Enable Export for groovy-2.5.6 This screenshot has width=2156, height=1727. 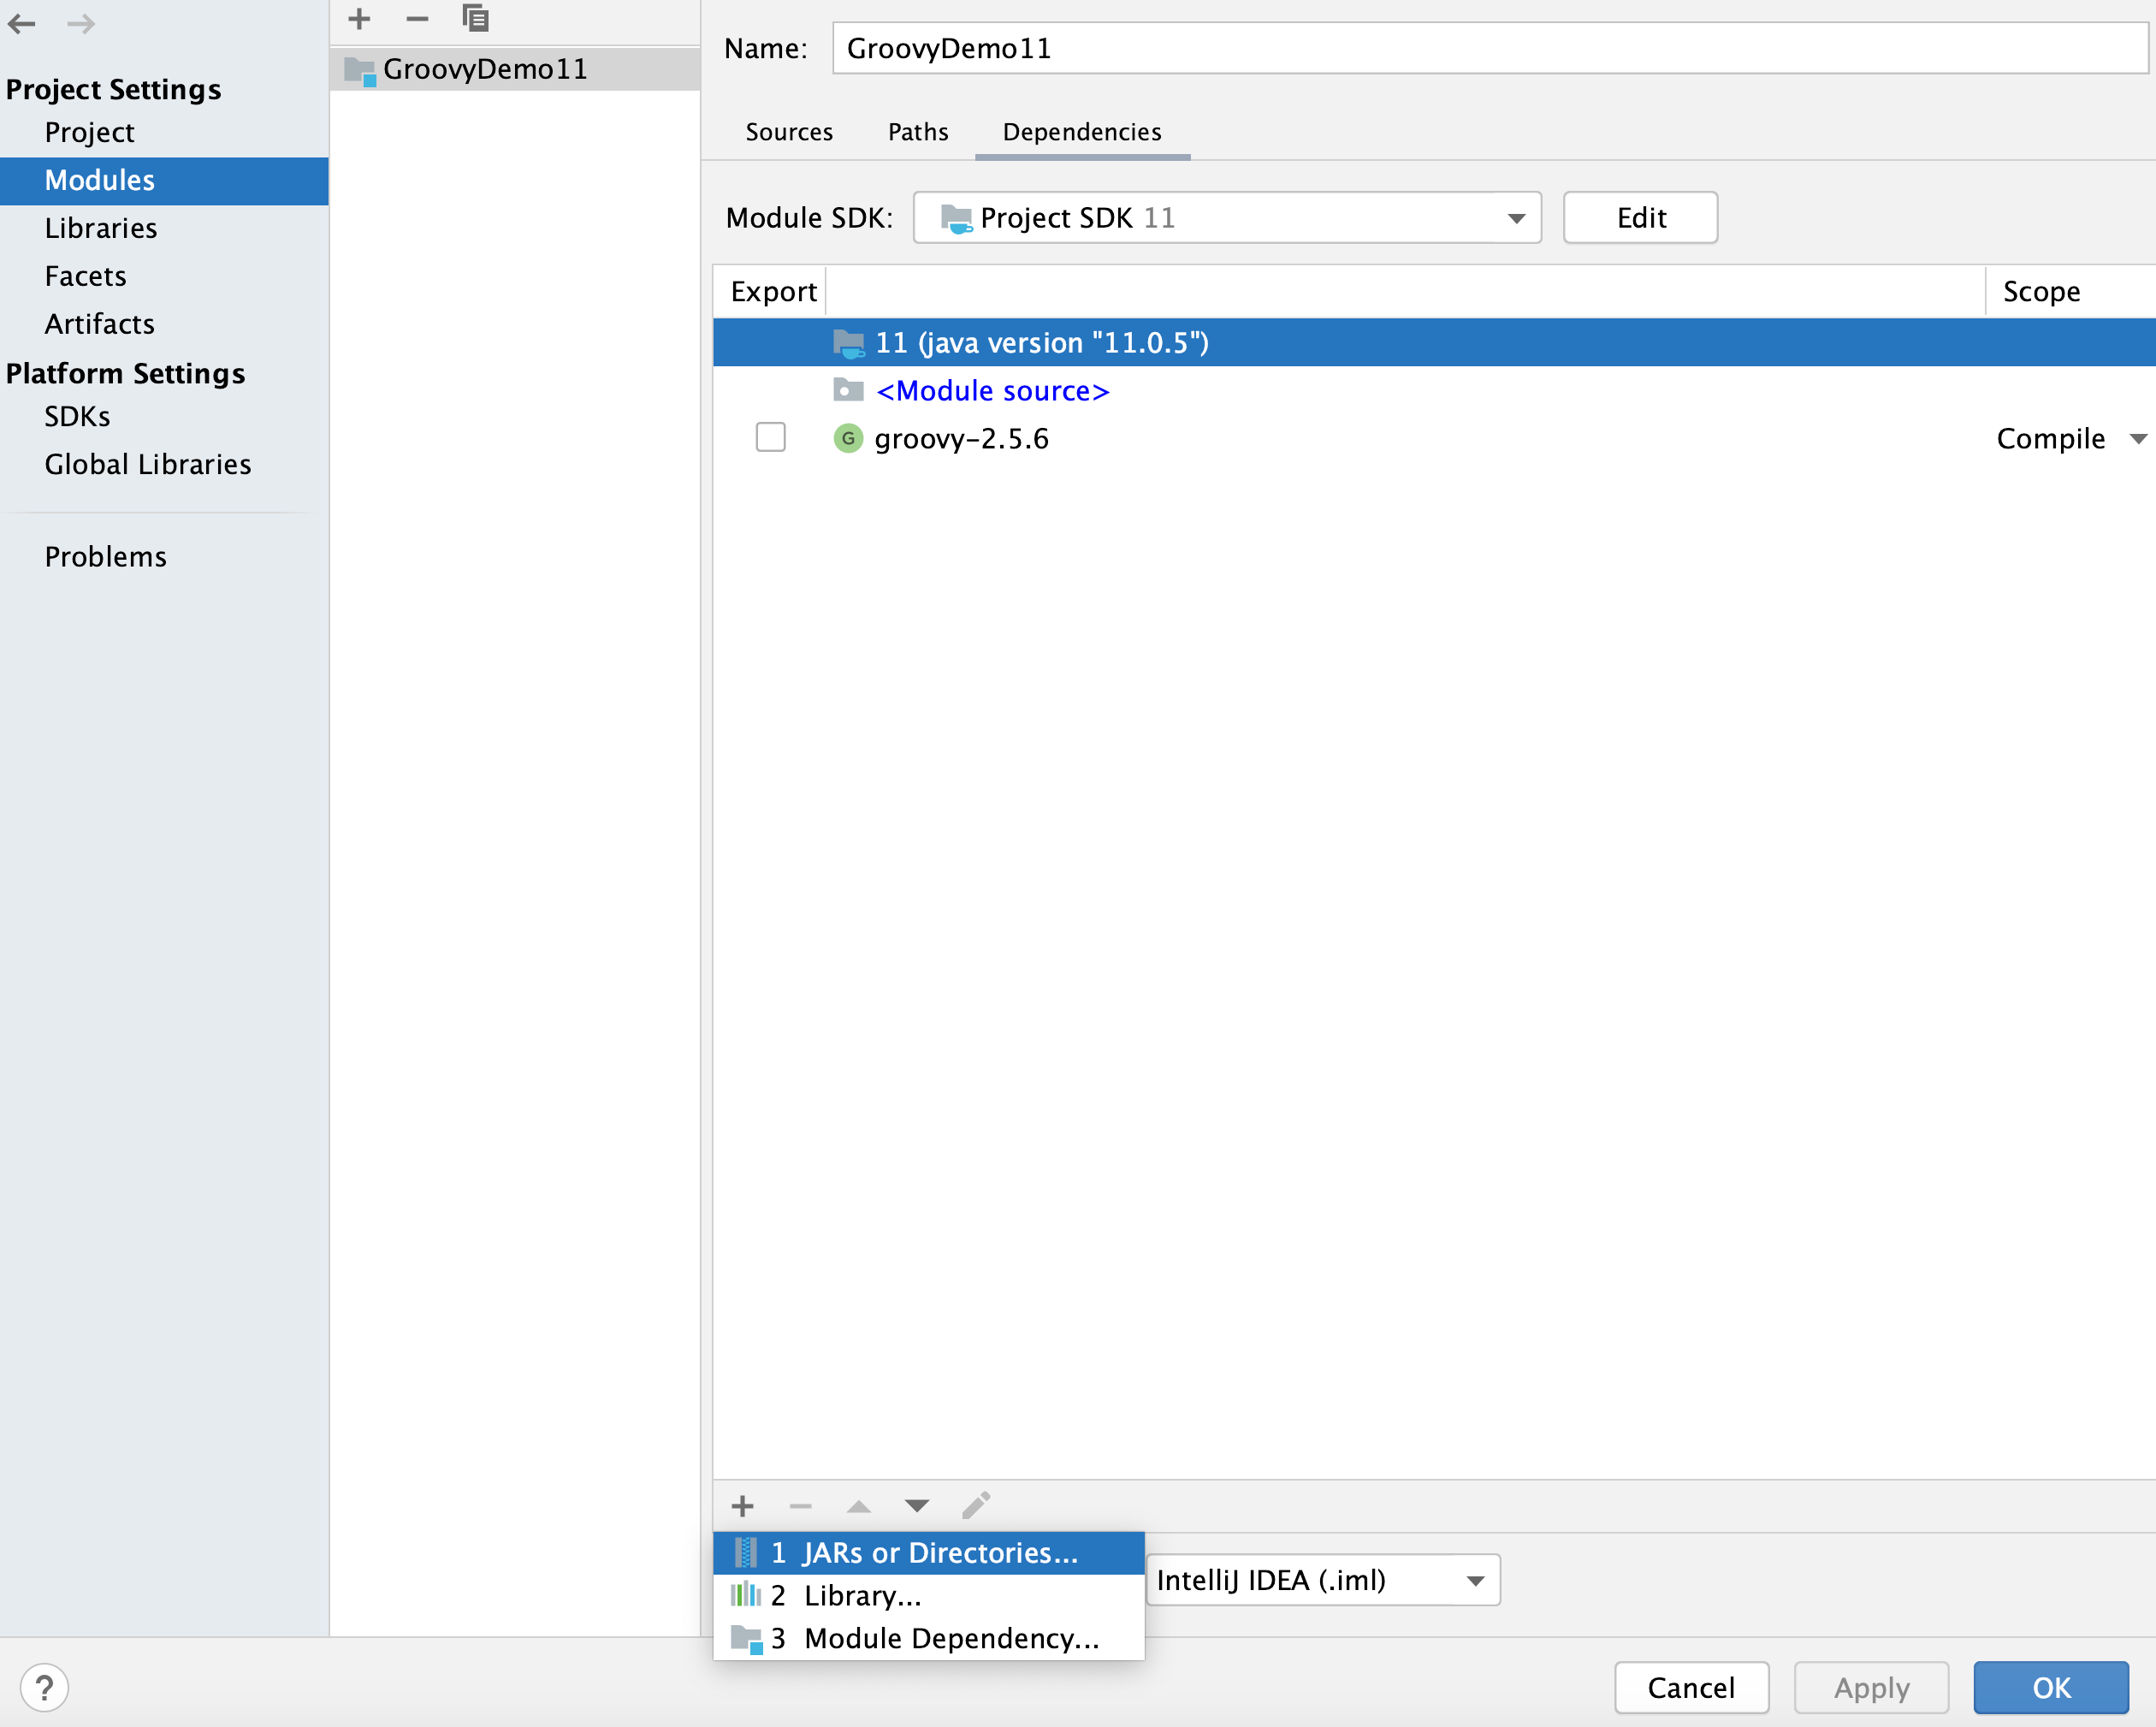click(770, 437)
